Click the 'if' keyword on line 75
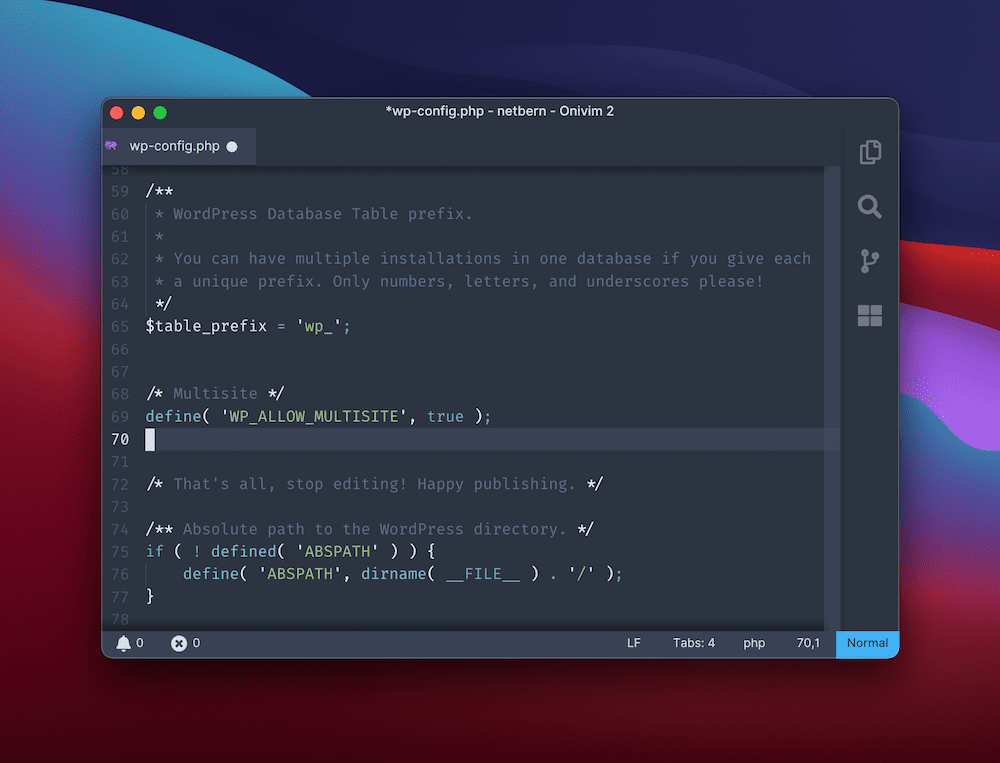Screen dimensions: 1000x763 coord(154,552)
